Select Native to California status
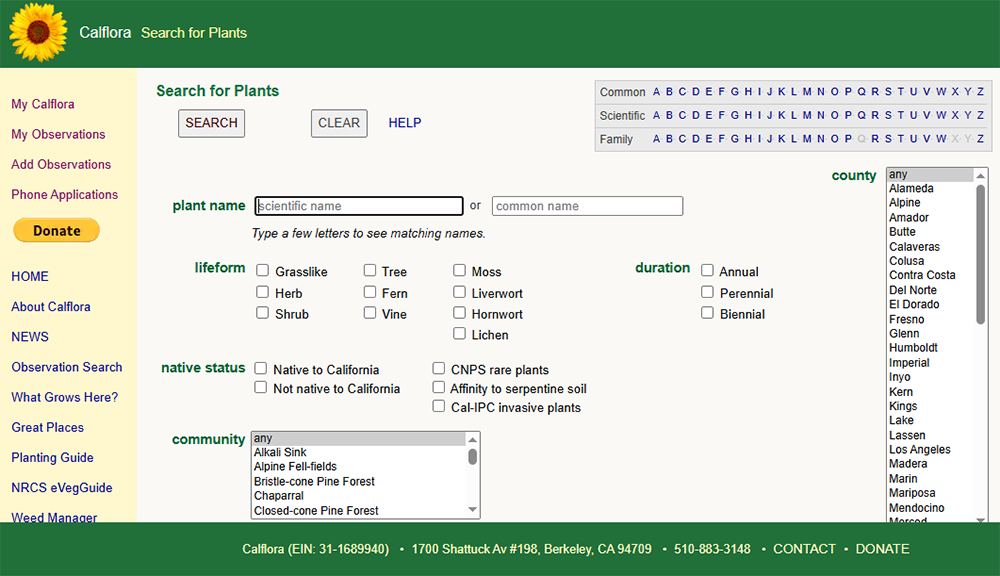Image resolution: width=1000 pixels, height=576 pixels. 261,369
